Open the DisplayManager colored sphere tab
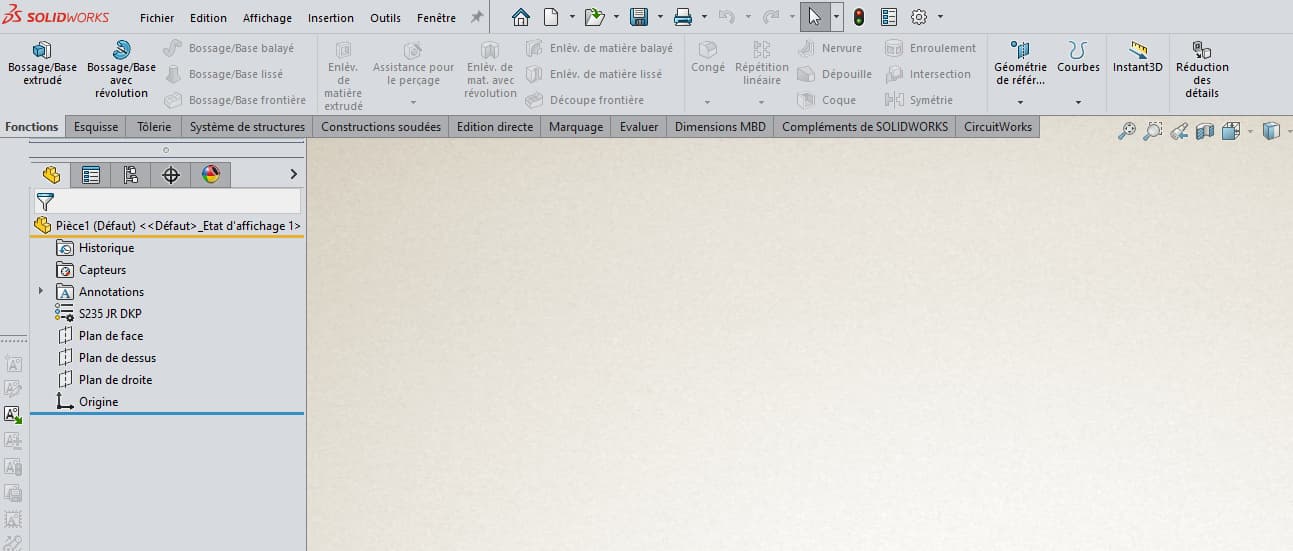1293x551 pixels. (210, 175)
